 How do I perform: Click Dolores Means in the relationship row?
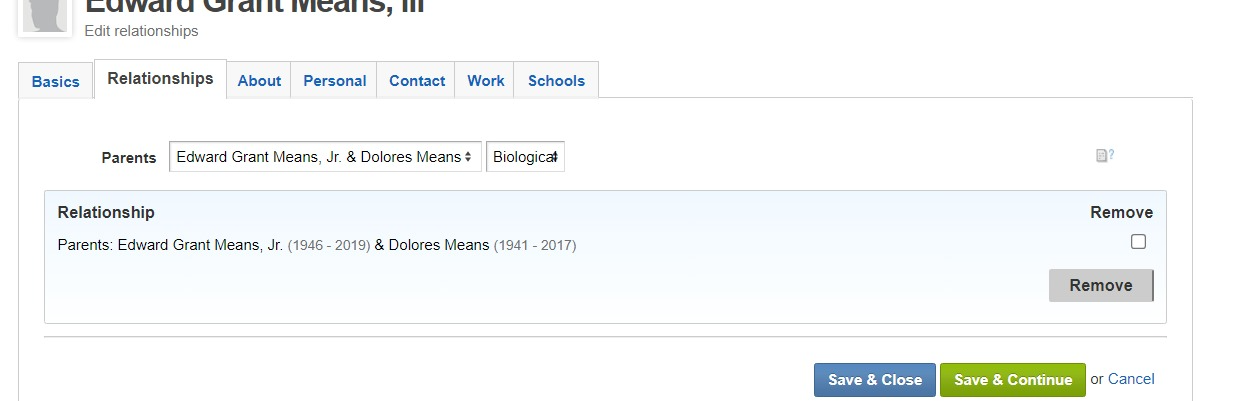[439, 245]
